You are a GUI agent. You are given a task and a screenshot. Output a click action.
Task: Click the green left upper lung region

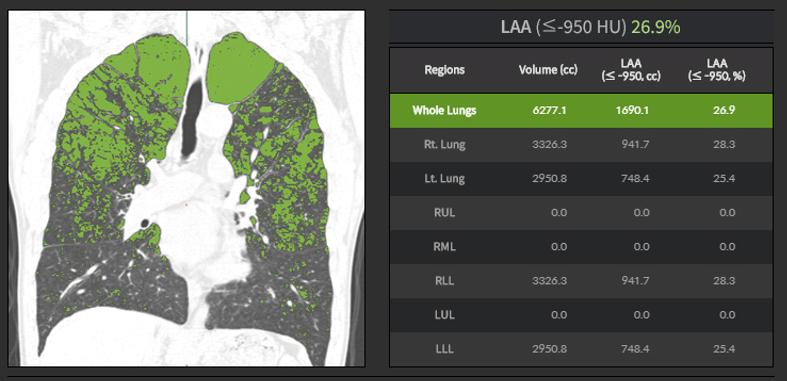(239, 70)
